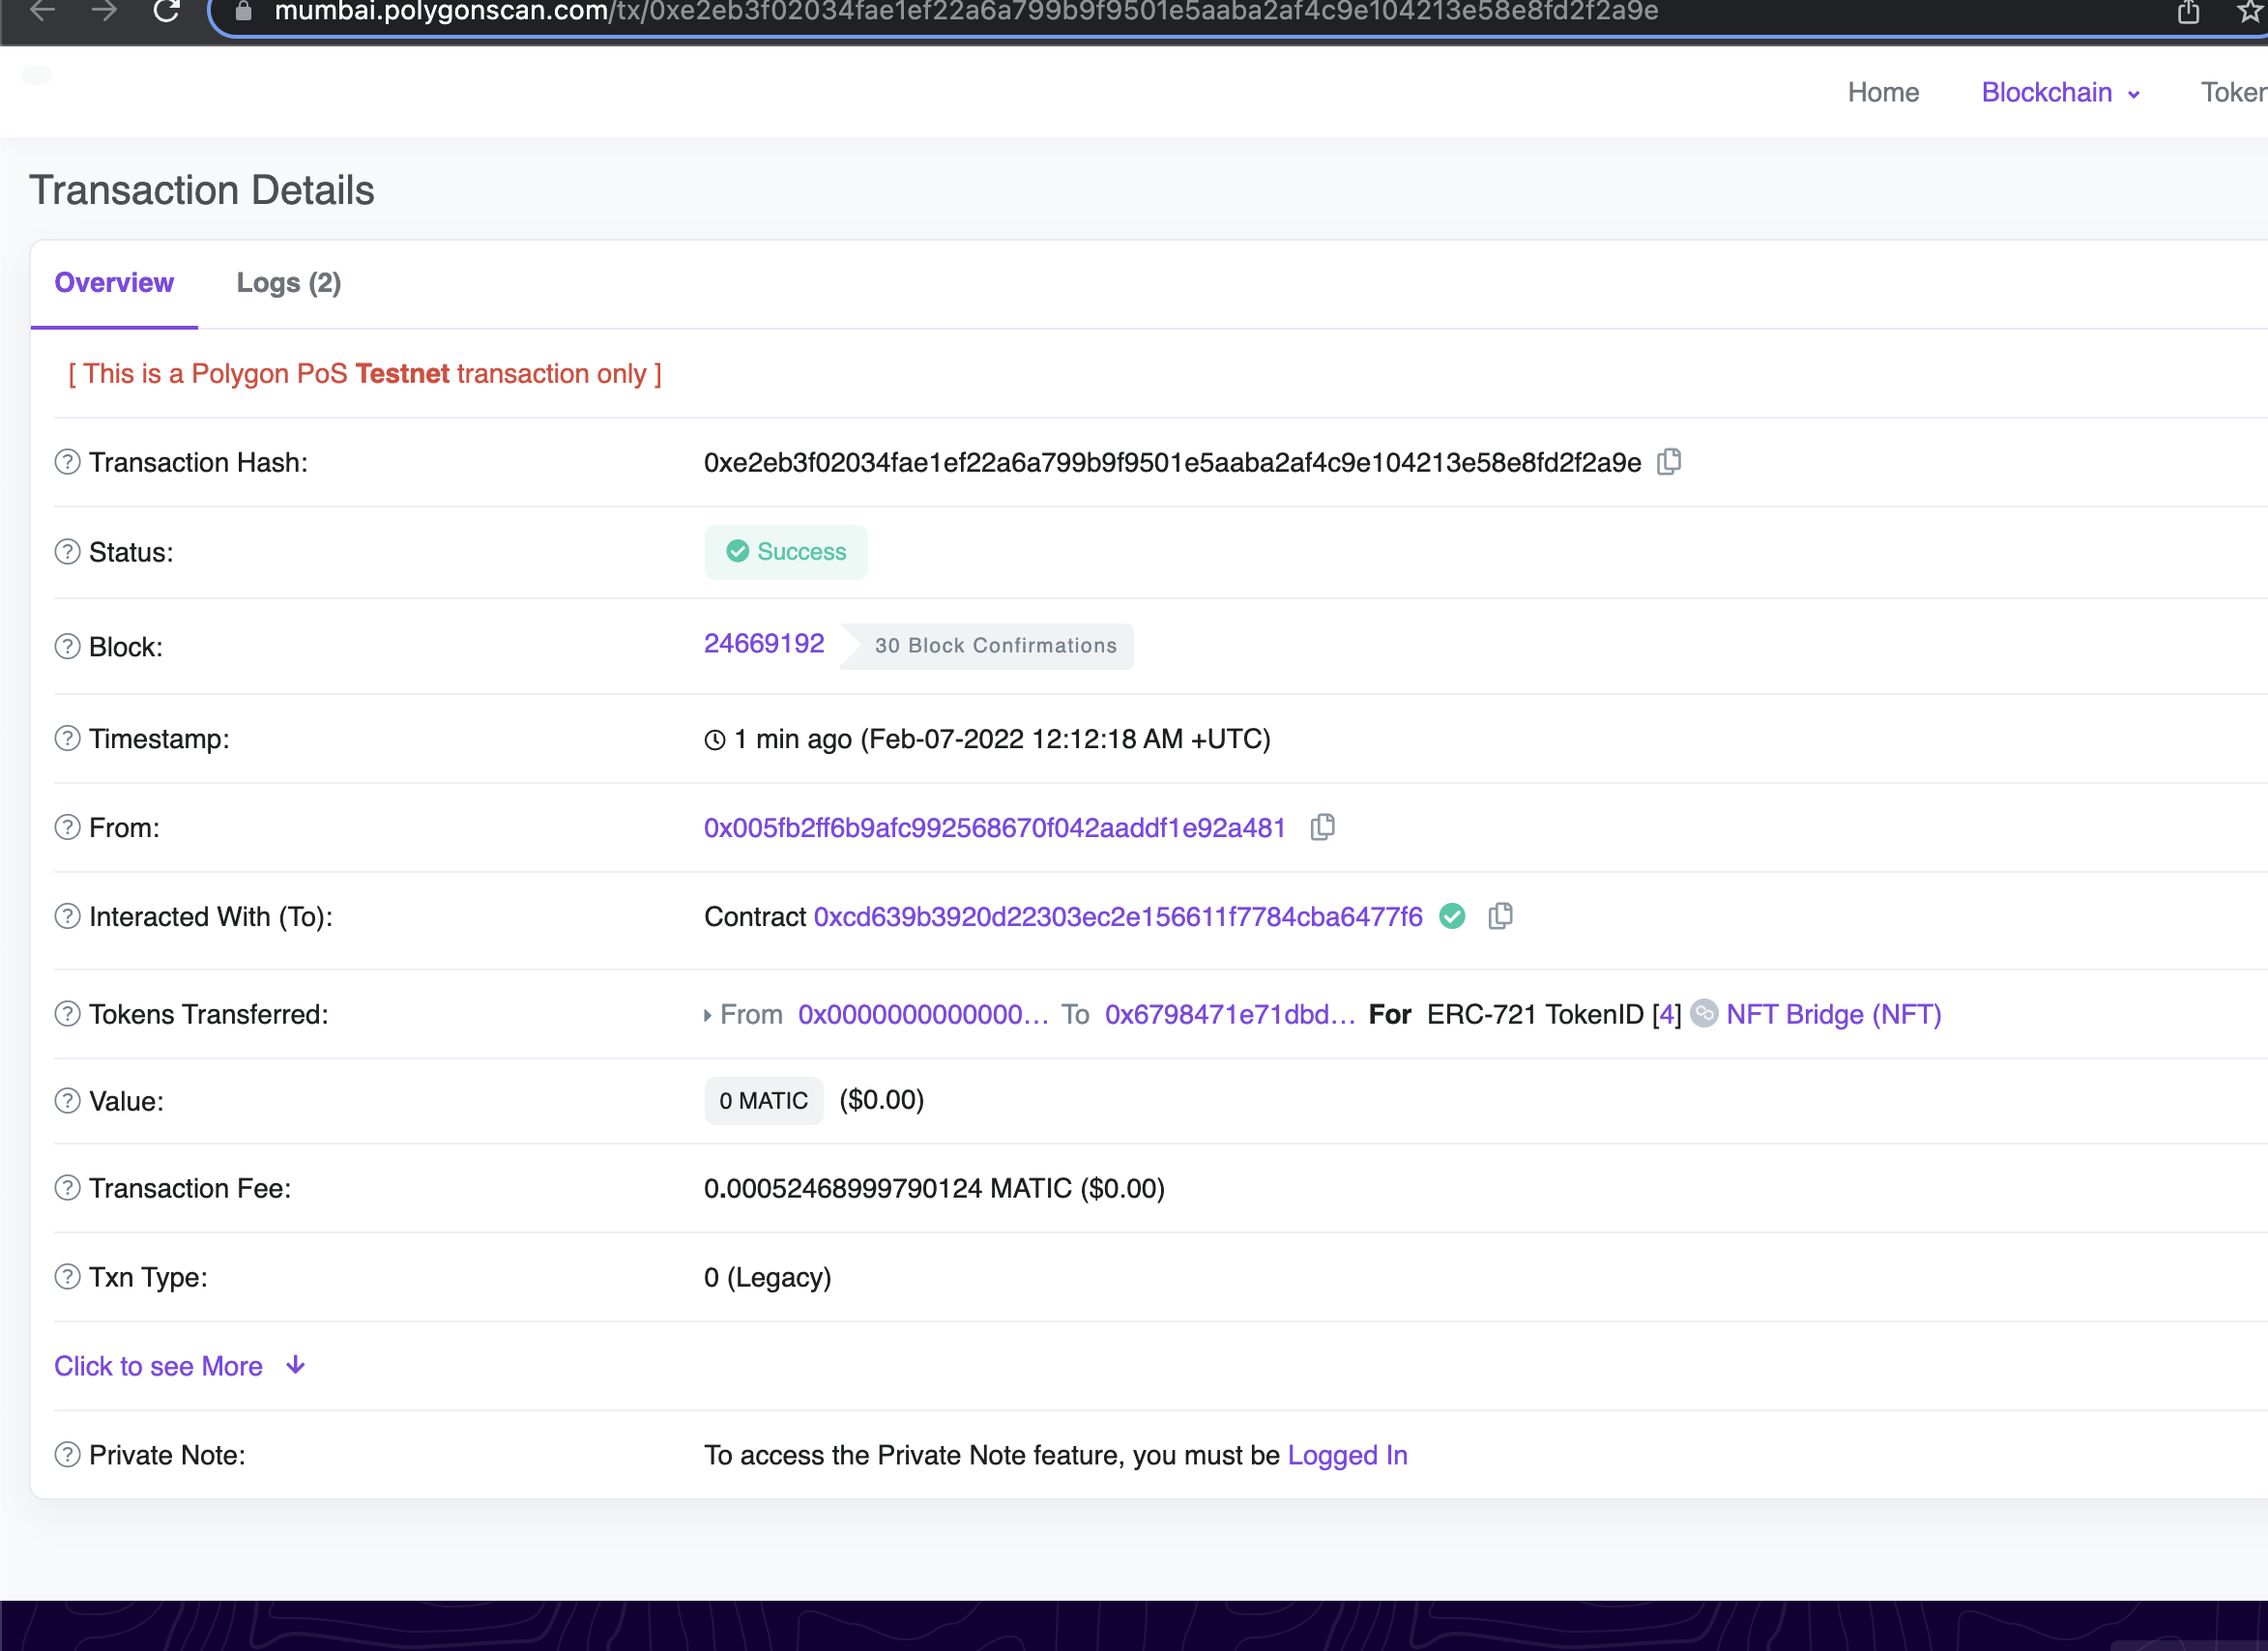
Task: Click the Success status badge
Action: point(786,552)
